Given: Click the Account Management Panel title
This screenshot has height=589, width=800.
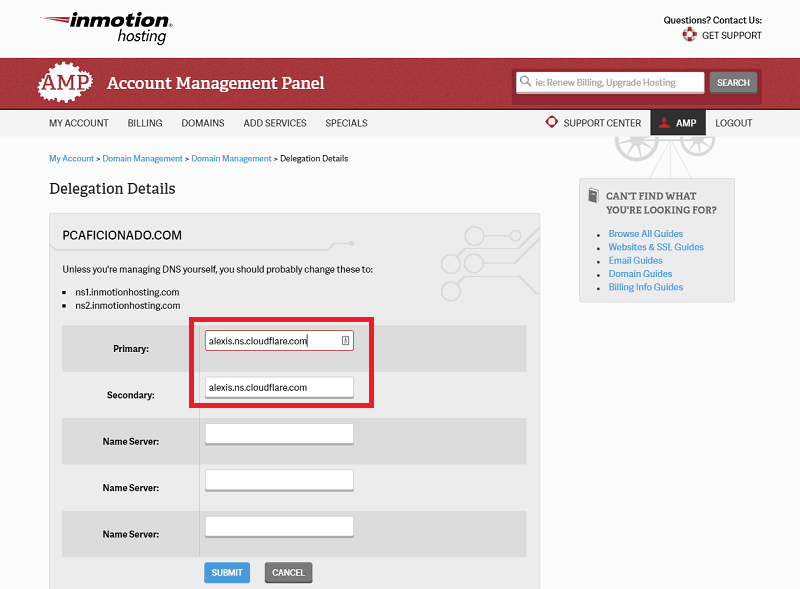Looking at the screenshot, I should (x=215, y=83).
